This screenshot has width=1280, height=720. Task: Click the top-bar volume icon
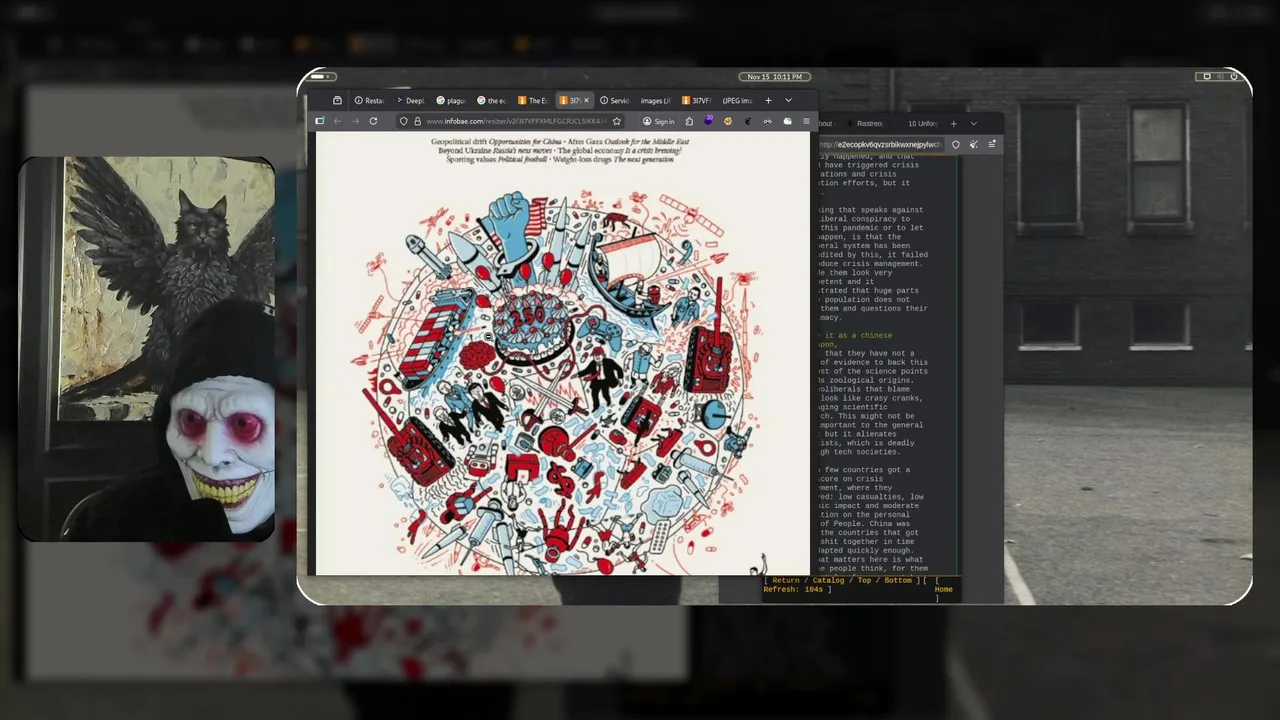1221,76
